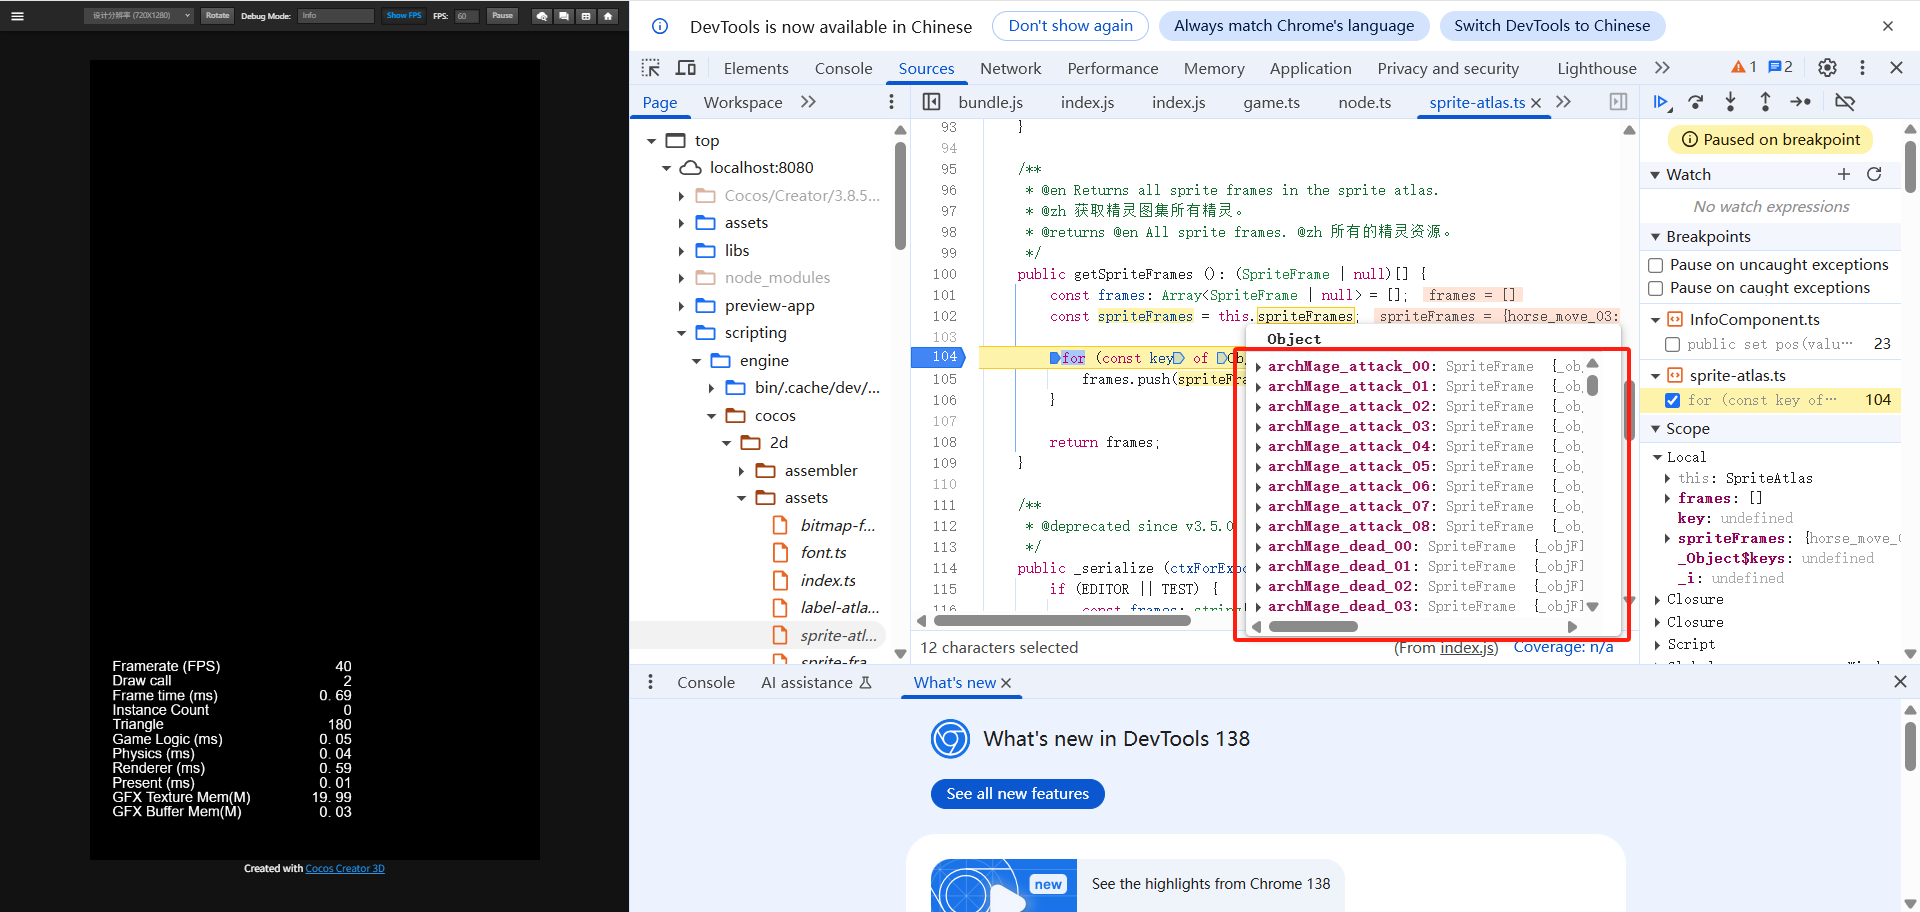1920x912 pixels.
Task: Switch to the Application tab
Action: (1310, 68)
